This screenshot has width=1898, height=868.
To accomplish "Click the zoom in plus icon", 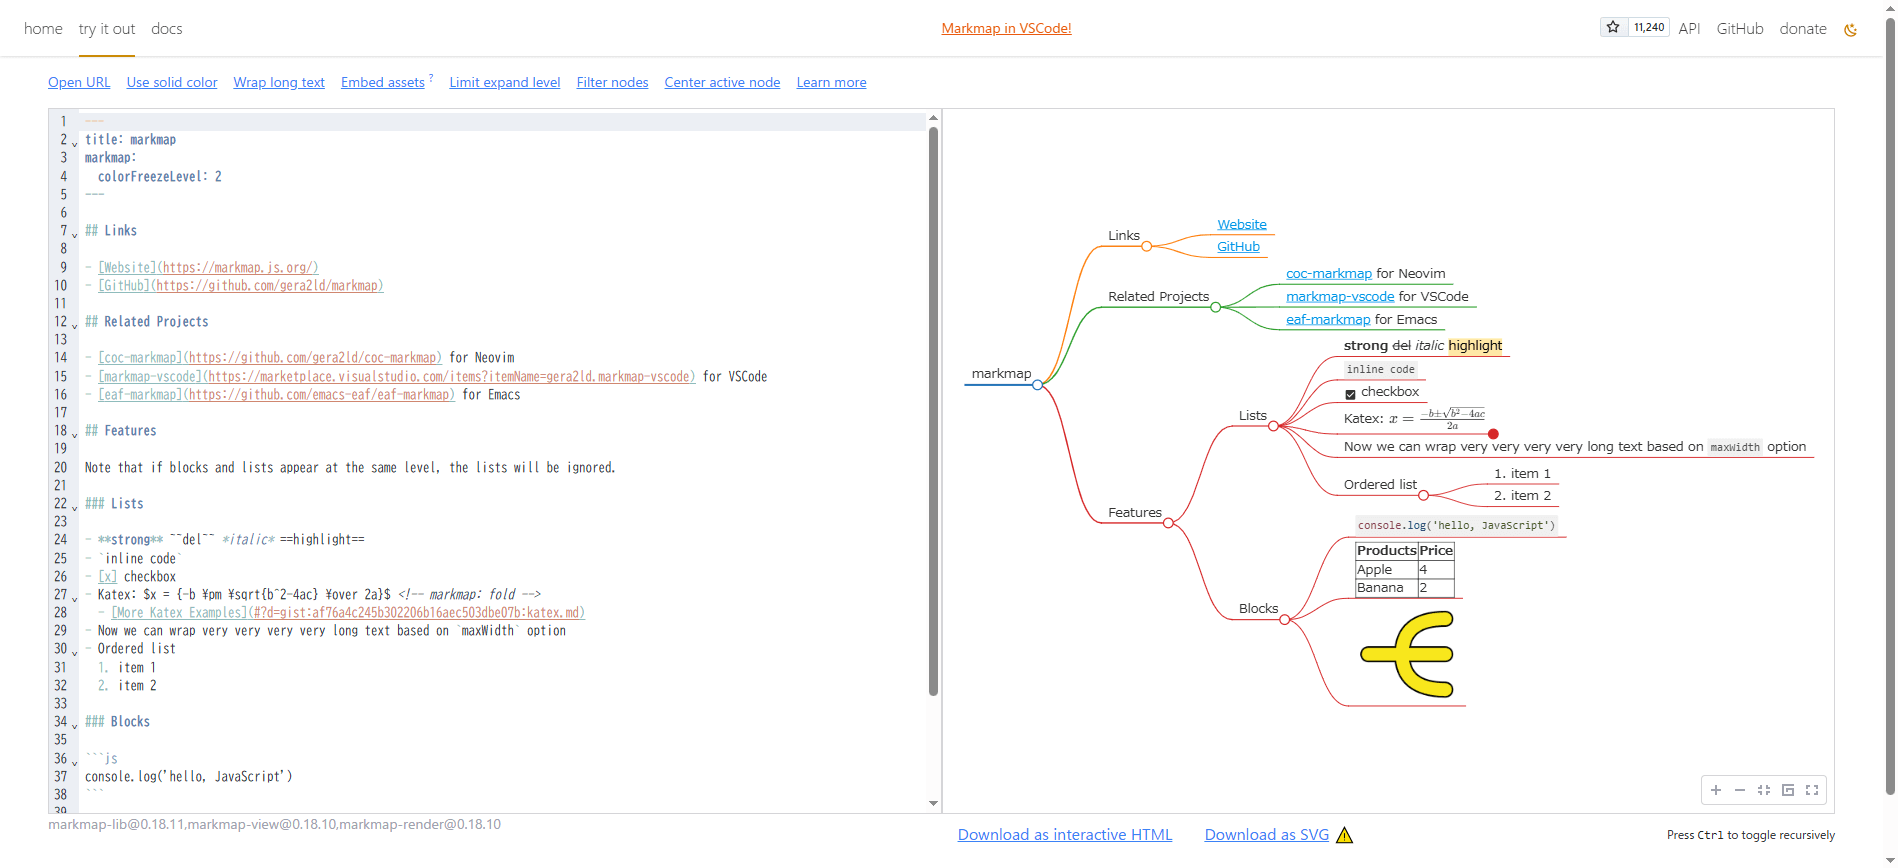I will tap(1716, 790).
